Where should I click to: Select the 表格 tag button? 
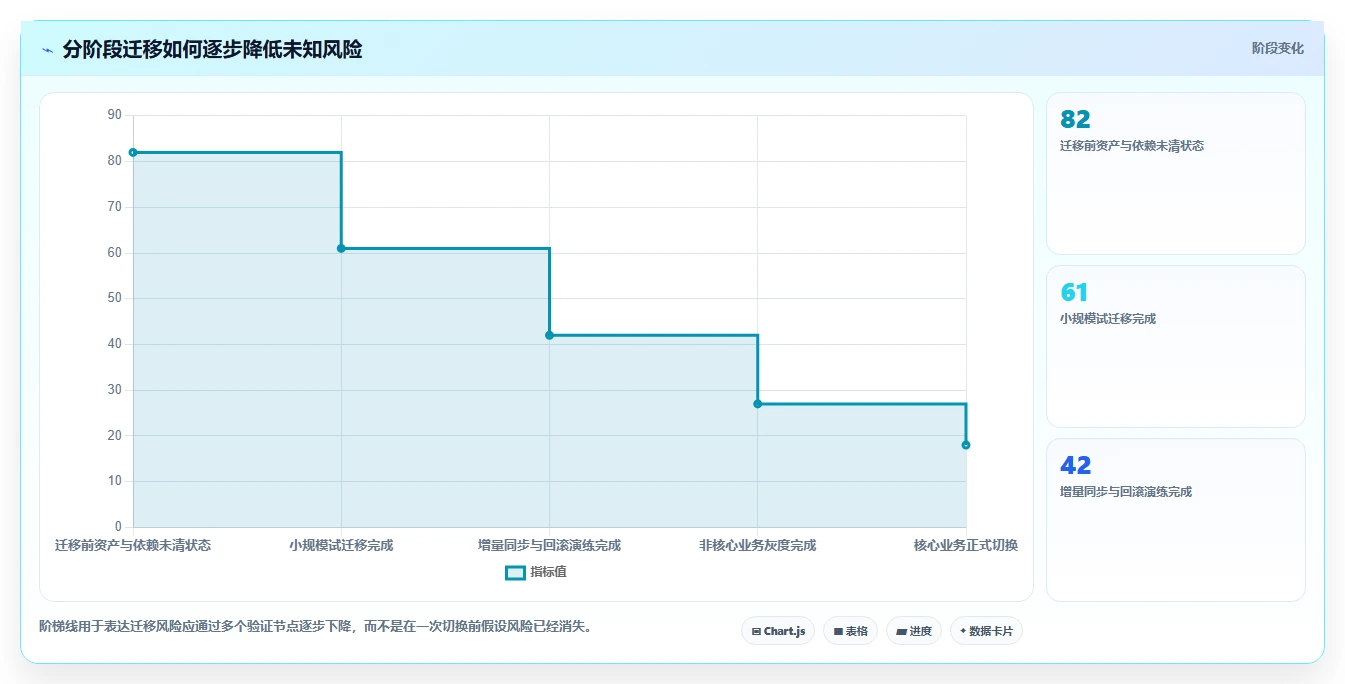pos(850,631)
